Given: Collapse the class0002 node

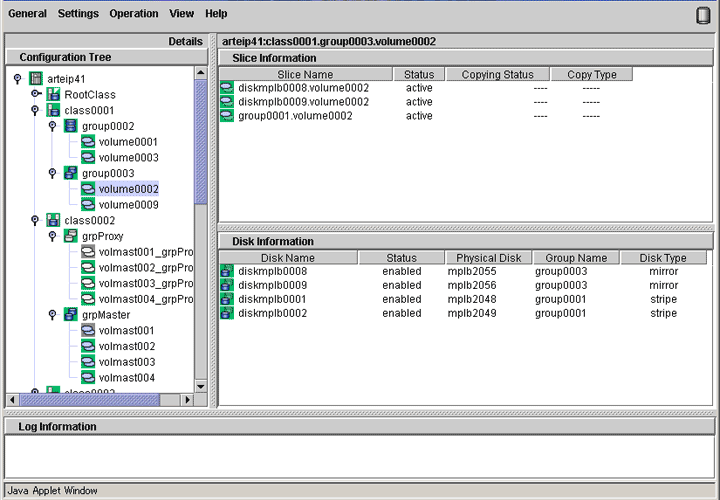Looking at the screenshot, I should click(x=35, y=220).
